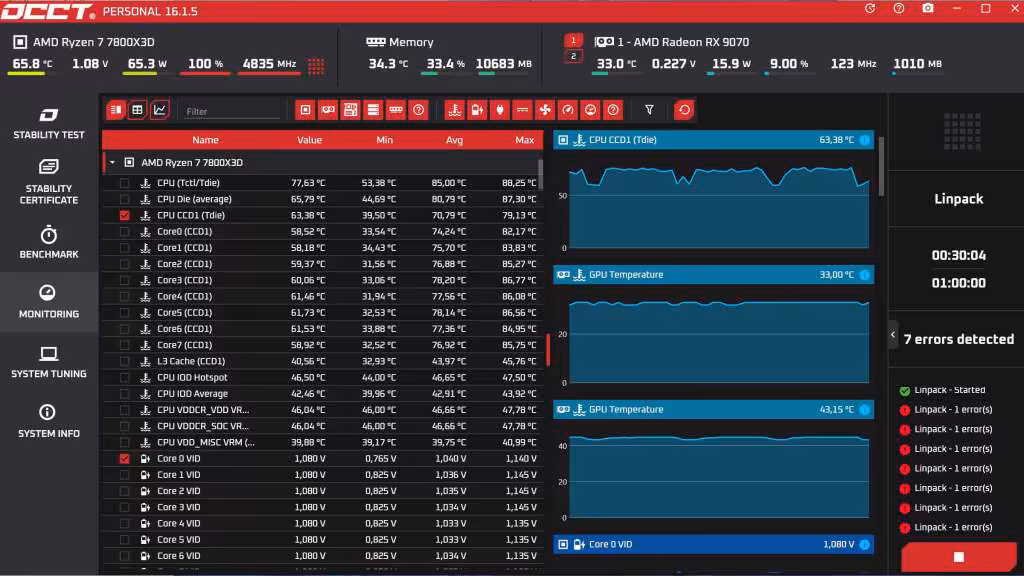Viewport: 1024px width, 576px height.
Task: Switch to graph-only view
Action: coord(159,110)
